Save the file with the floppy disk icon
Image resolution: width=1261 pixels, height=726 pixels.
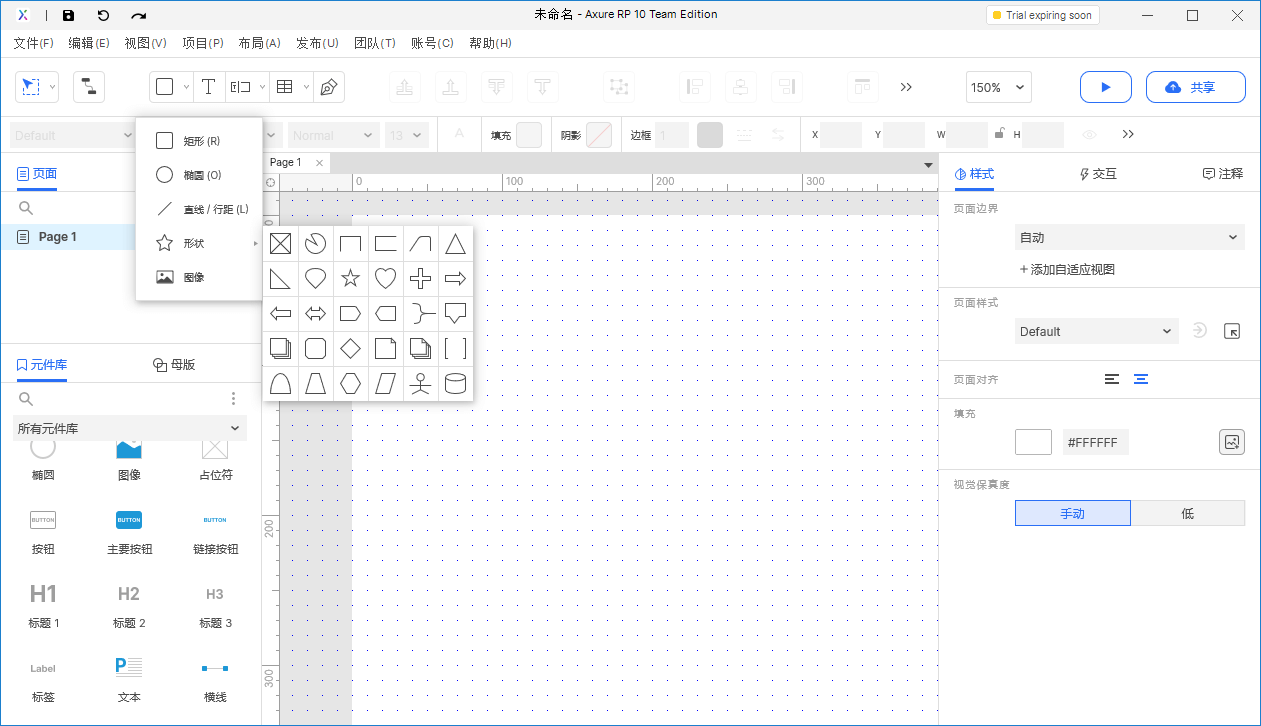[x=68, y=15]
